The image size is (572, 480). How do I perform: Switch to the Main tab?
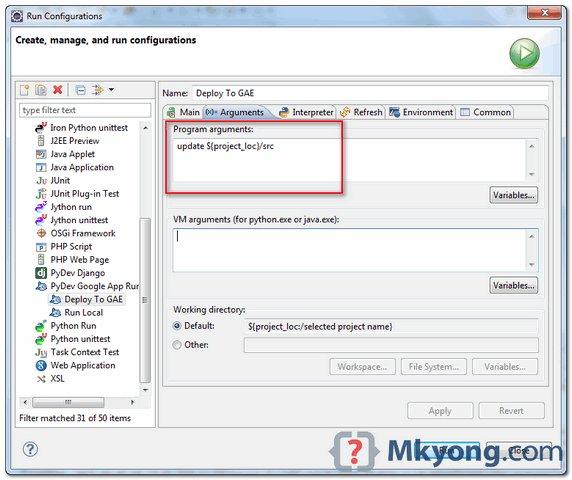(183, 112)
